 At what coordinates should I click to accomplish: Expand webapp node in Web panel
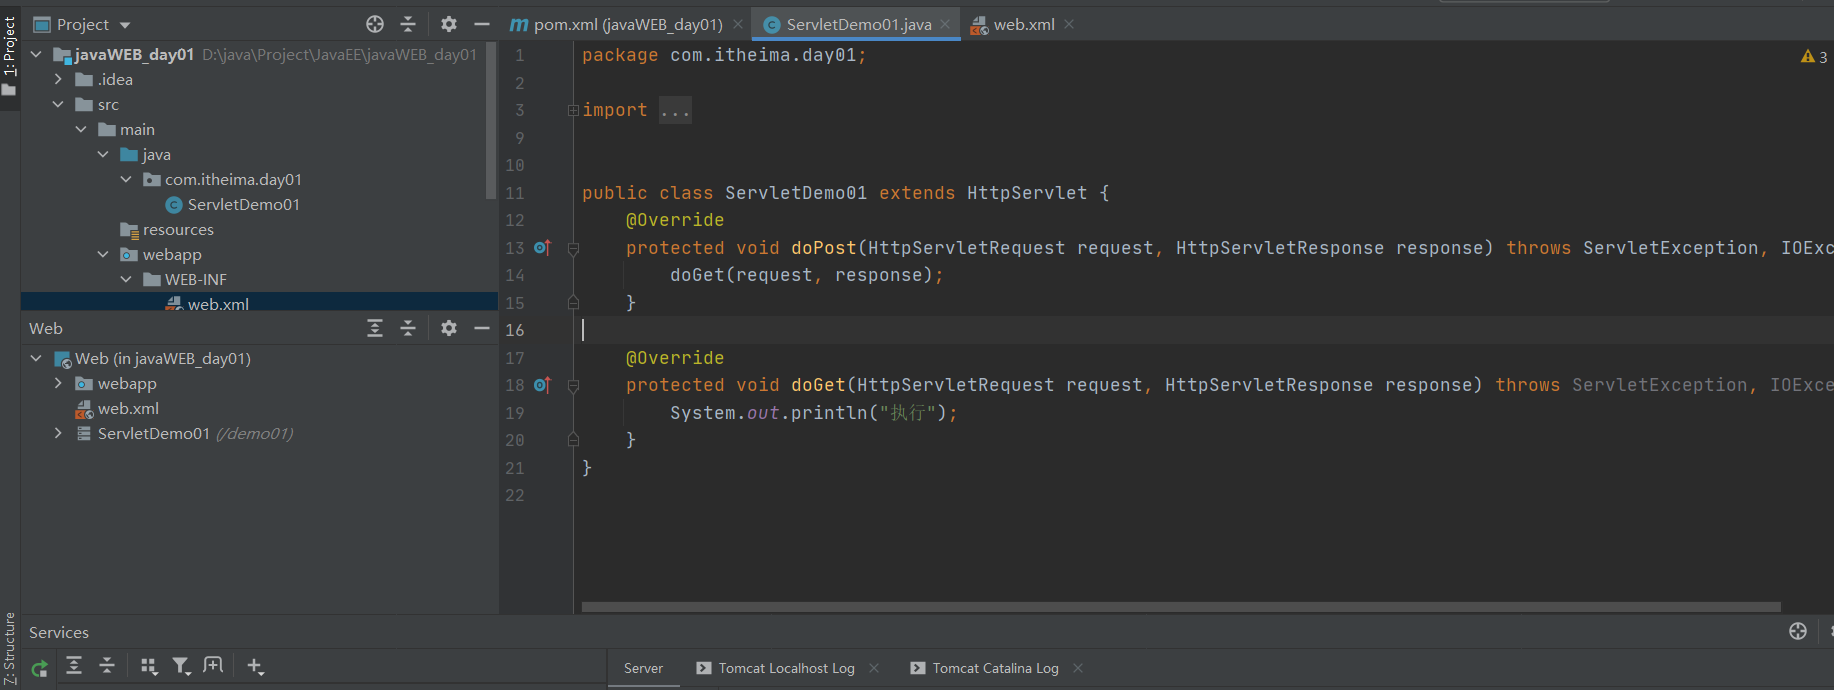click(x=58, y=383)
